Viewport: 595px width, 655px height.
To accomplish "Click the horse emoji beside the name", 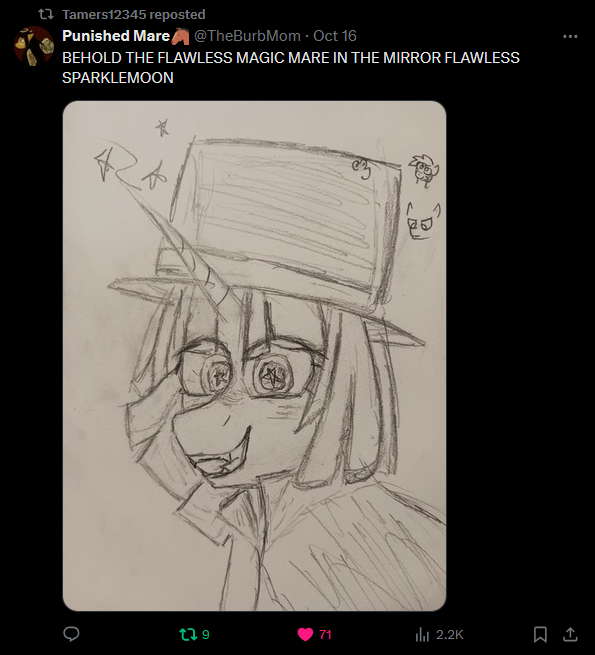I will (x=181, y=36).
